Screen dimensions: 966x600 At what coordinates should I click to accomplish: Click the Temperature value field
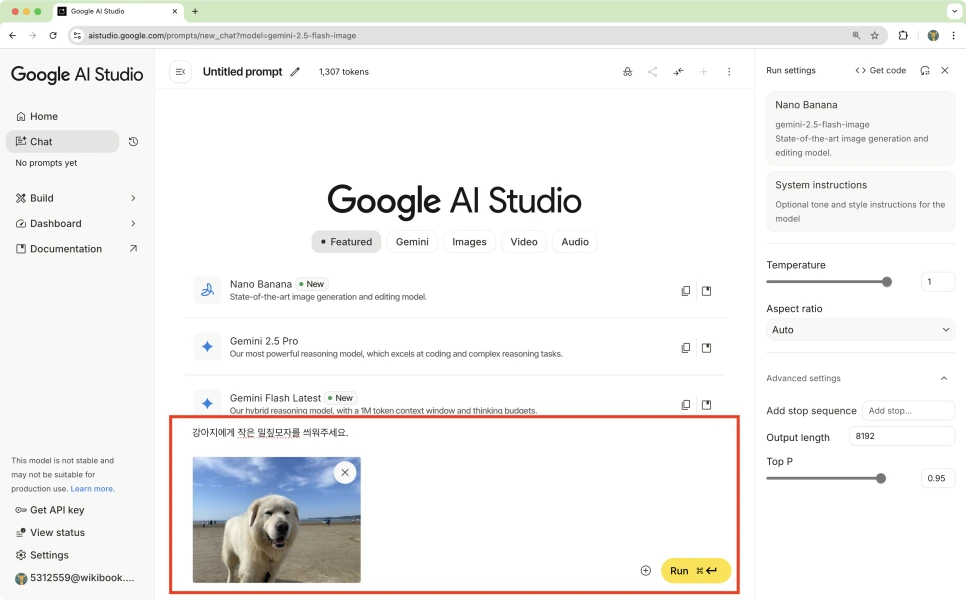938,282
